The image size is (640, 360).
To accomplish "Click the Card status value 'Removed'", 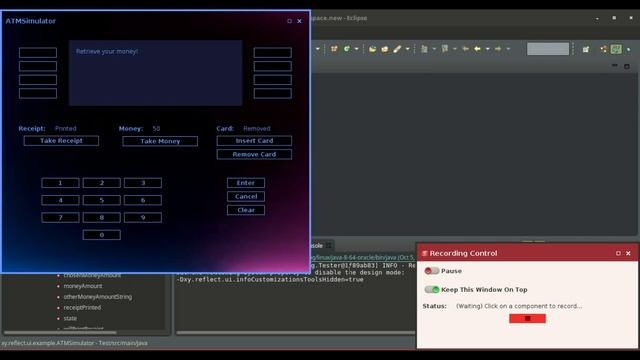I will 257,129.
